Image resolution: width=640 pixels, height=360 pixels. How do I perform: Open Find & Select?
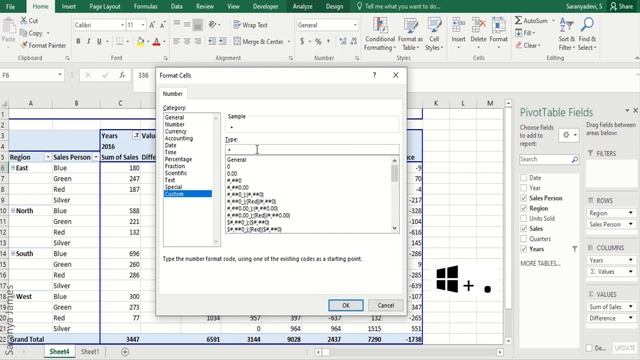pos(587,34)
